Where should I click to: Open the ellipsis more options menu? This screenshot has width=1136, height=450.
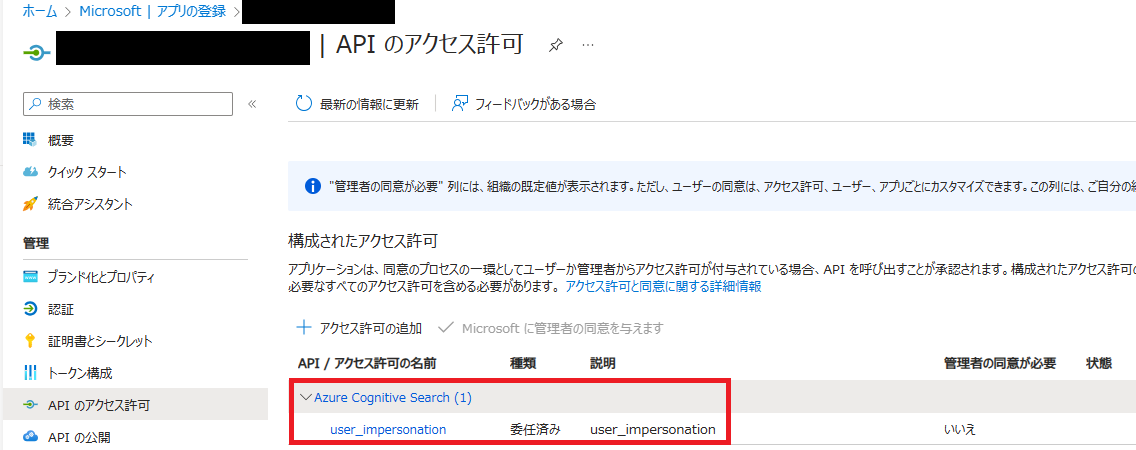588,45
